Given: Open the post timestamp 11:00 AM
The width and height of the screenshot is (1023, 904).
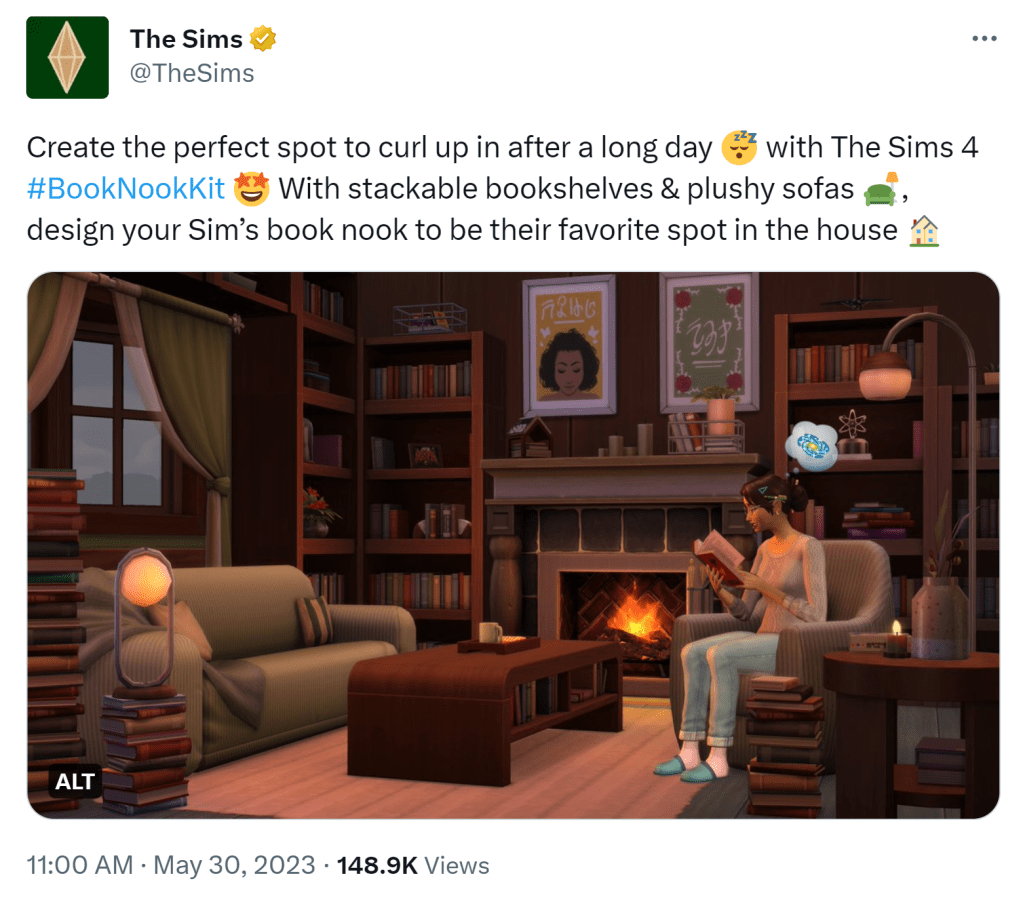Looking at the screenshot, I should click(80, 866).
